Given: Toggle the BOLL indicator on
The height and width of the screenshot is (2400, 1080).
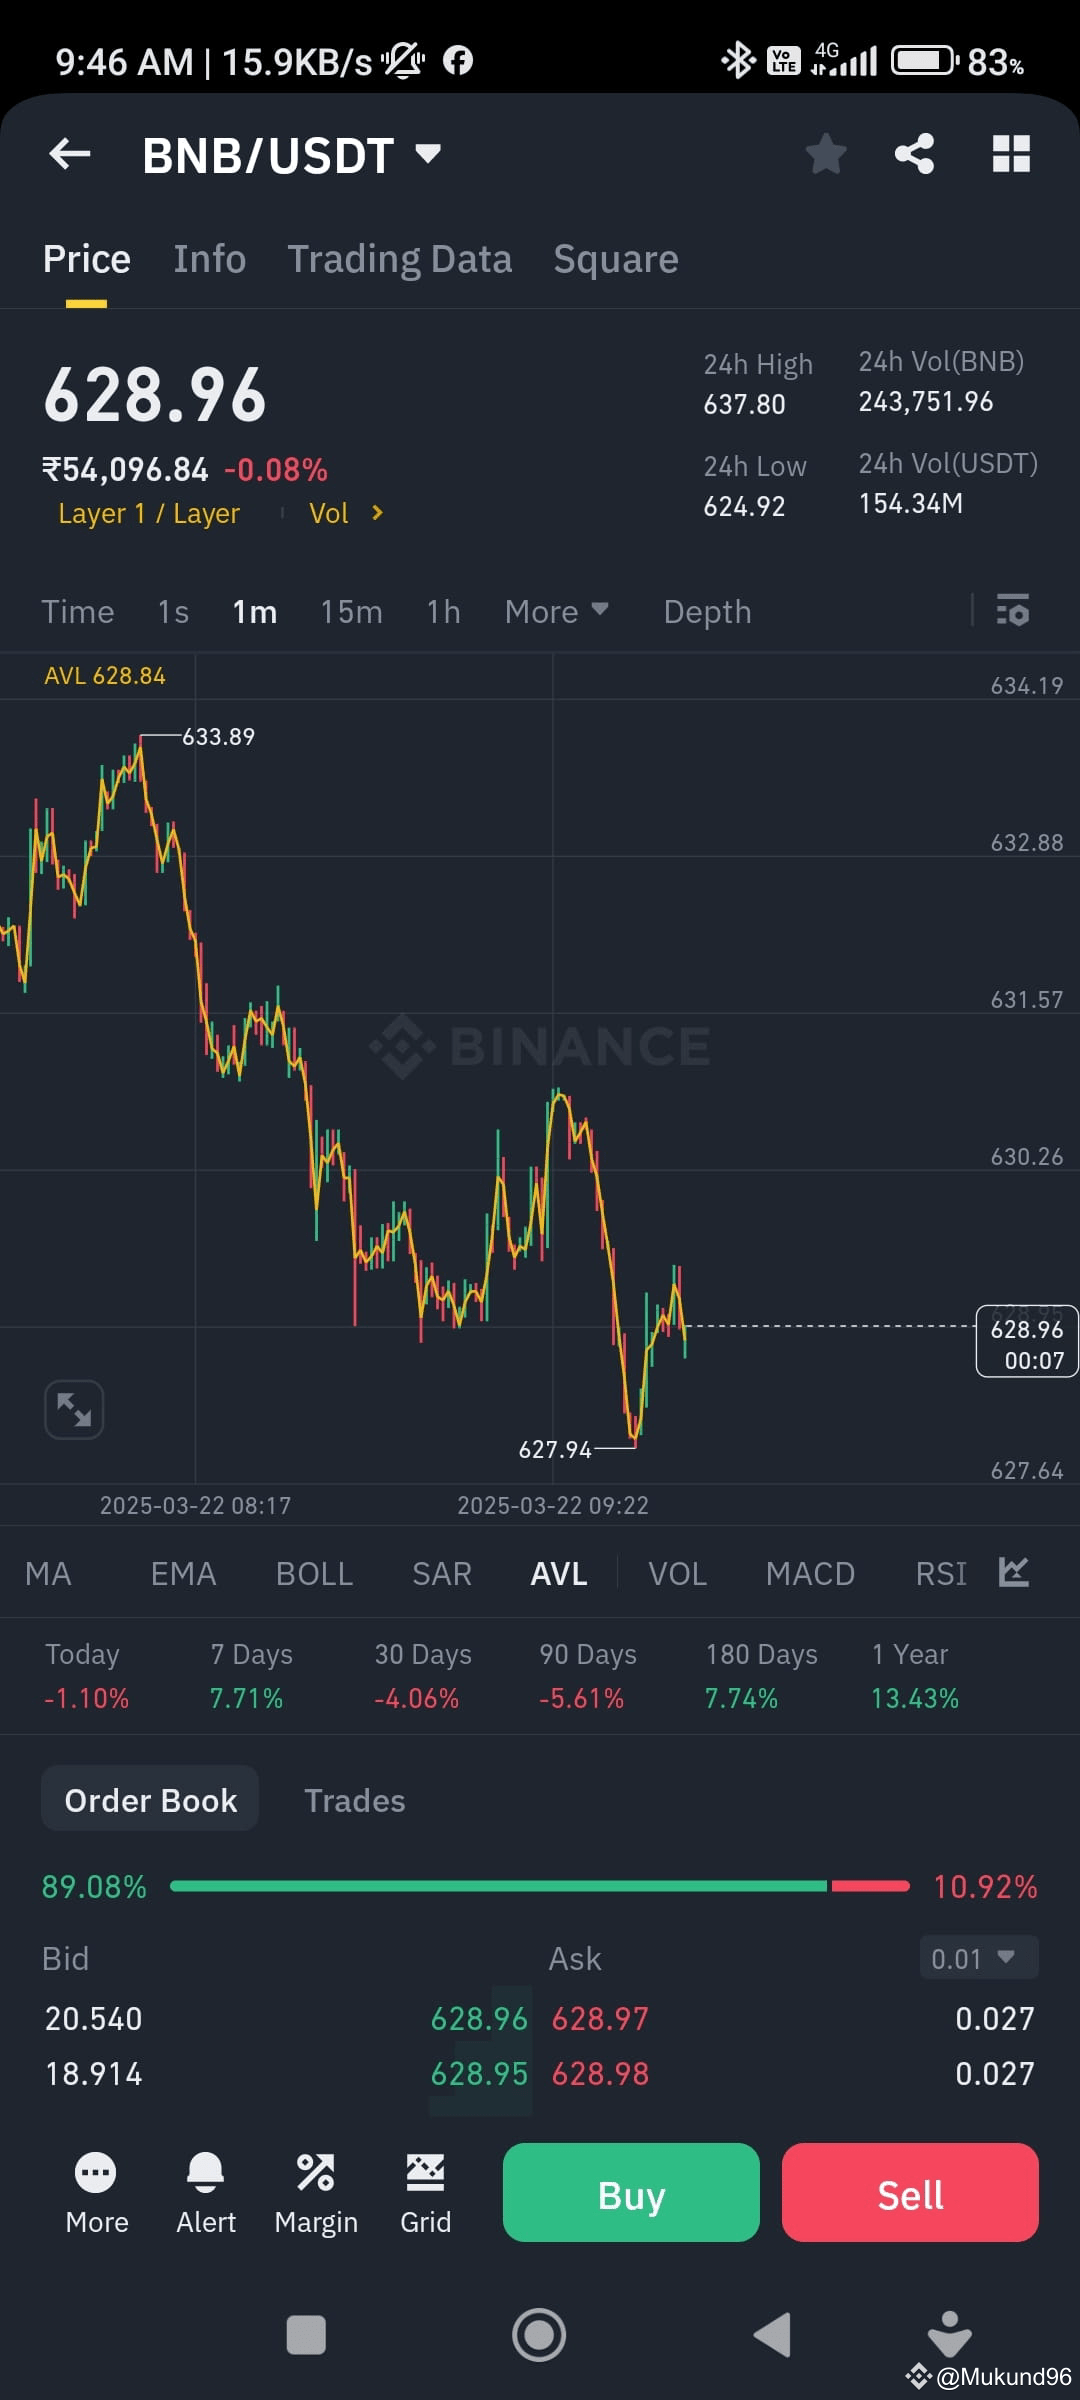Looking at the screenshot, I should (x=314, y=1572).
